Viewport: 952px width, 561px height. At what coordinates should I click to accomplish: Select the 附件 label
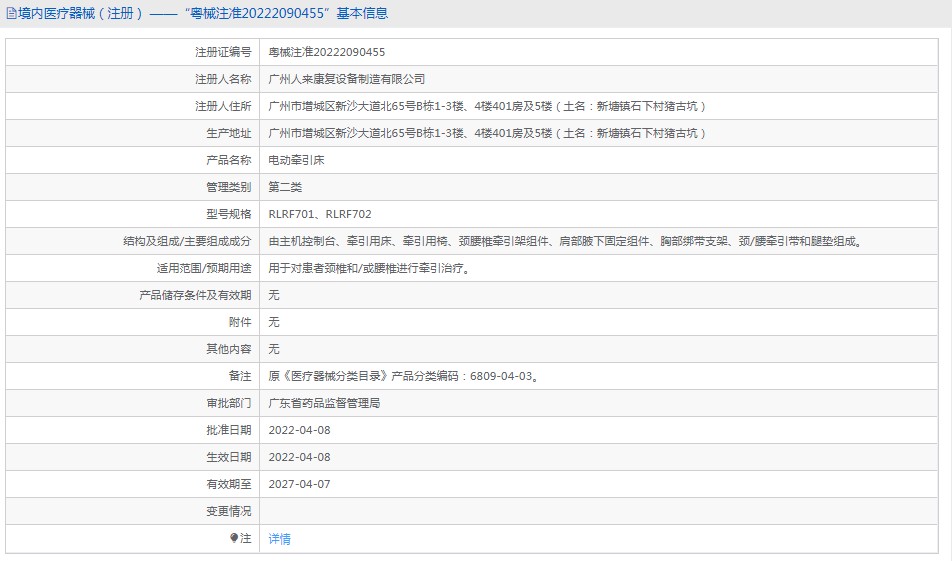tap(240, 322)
